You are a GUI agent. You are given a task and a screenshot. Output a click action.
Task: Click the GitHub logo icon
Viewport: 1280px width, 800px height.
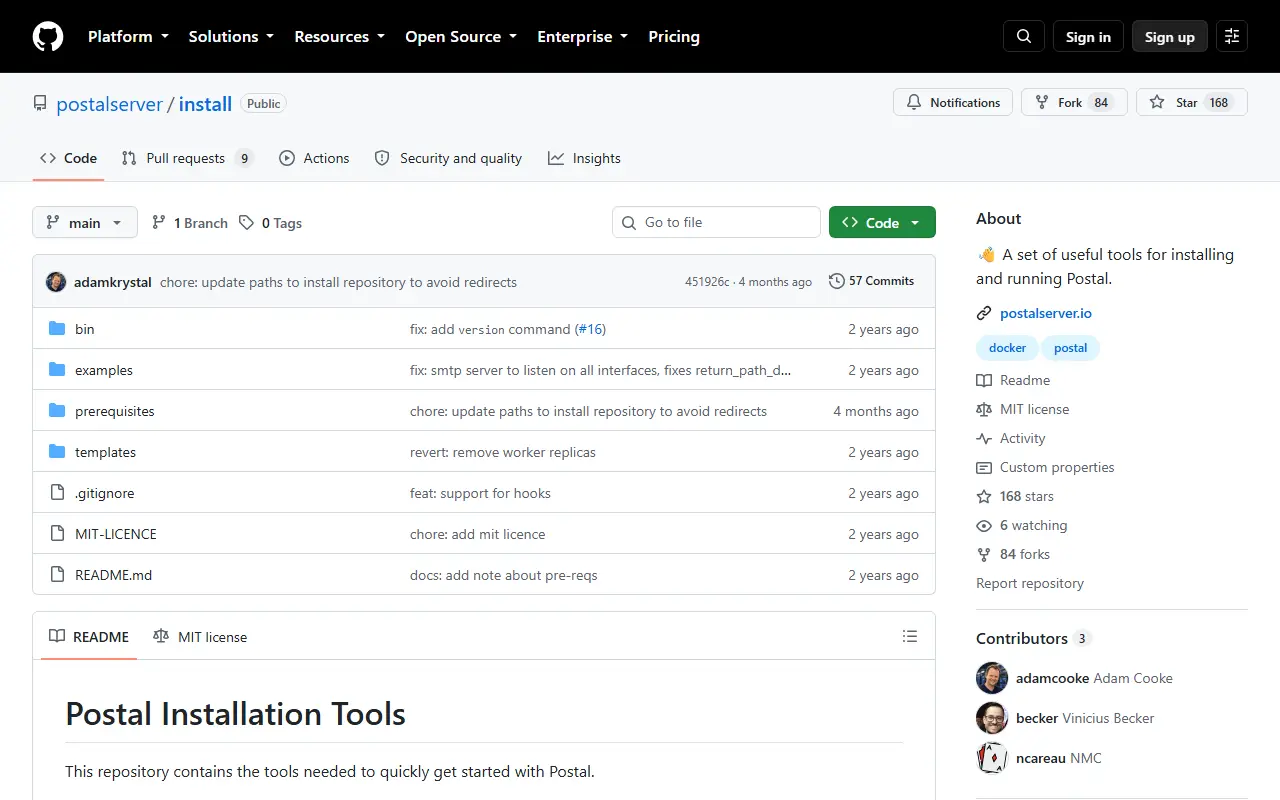click(48, 37)
